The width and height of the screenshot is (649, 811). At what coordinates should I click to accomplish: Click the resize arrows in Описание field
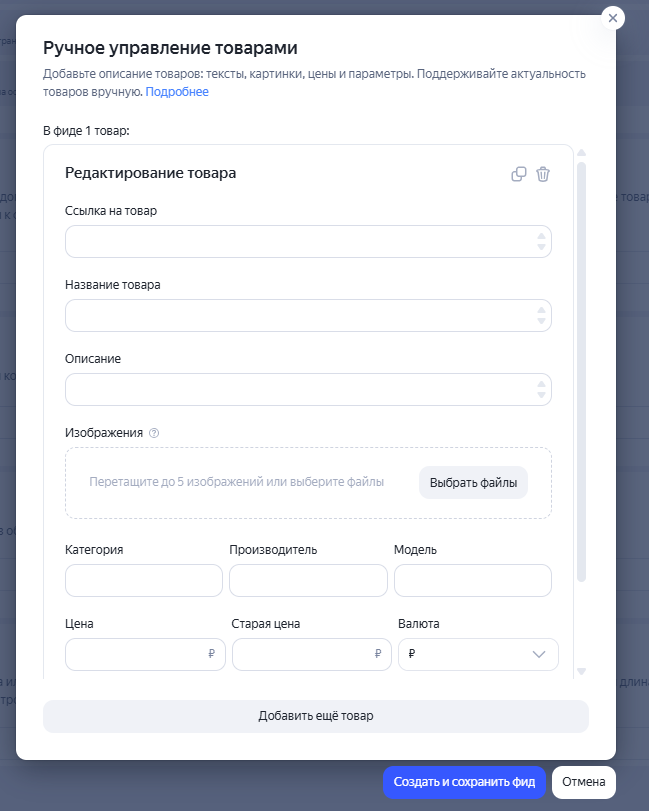coord(541,390)
